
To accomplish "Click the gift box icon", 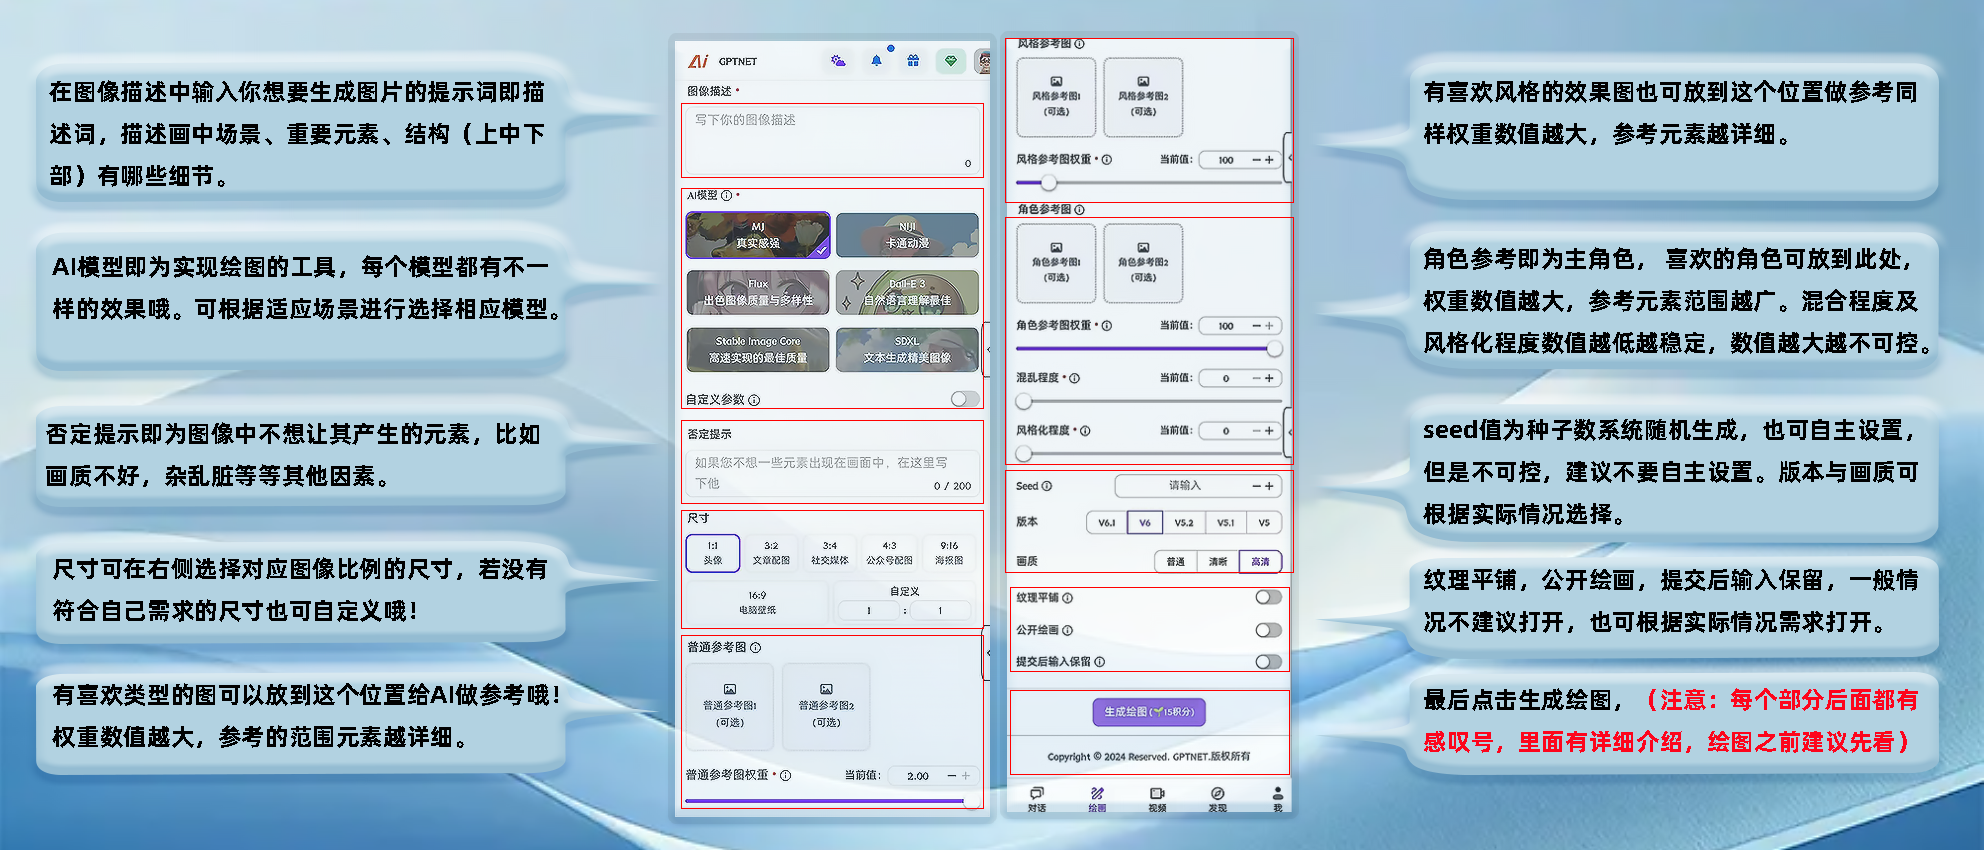I will coord(913,61).
